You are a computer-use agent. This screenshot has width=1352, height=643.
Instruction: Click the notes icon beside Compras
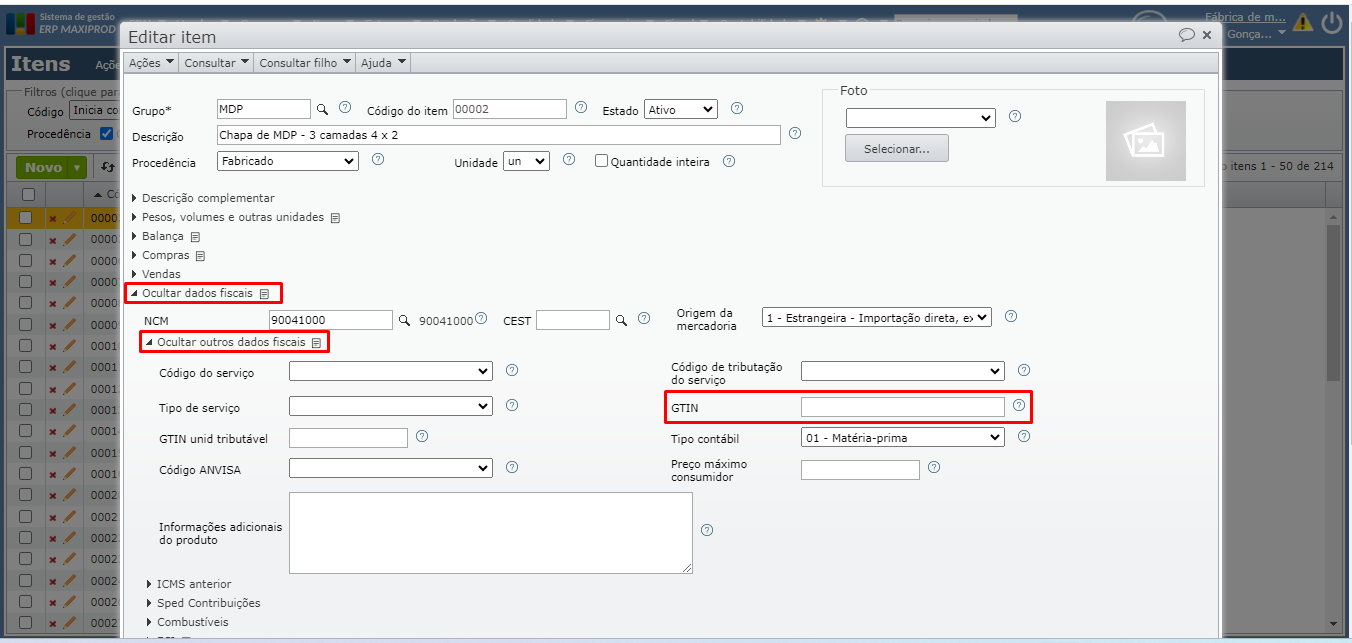pos(201,256)
